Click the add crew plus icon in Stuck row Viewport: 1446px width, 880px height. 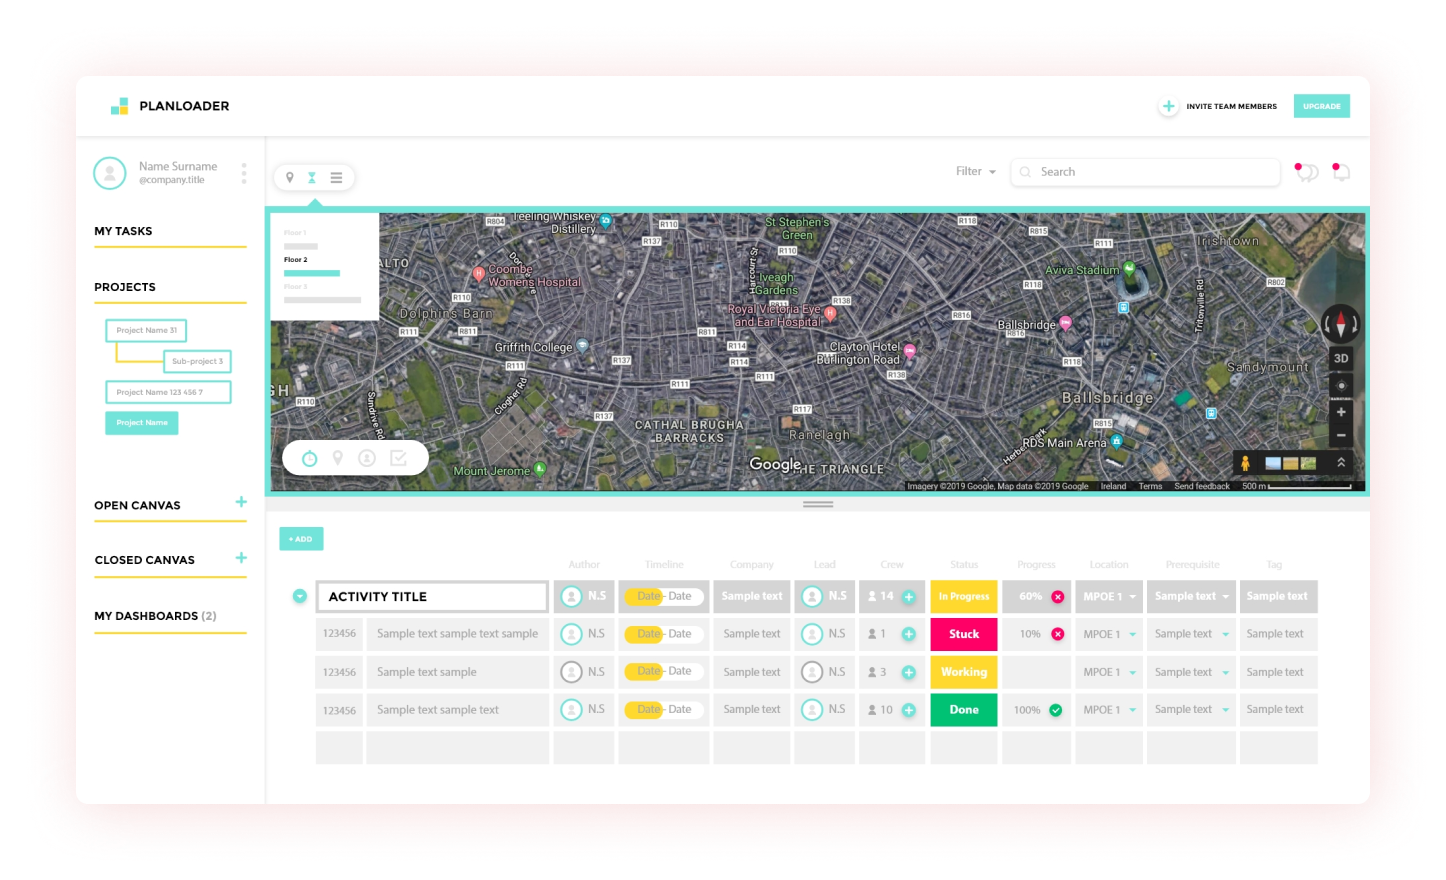tap(909, 634)
